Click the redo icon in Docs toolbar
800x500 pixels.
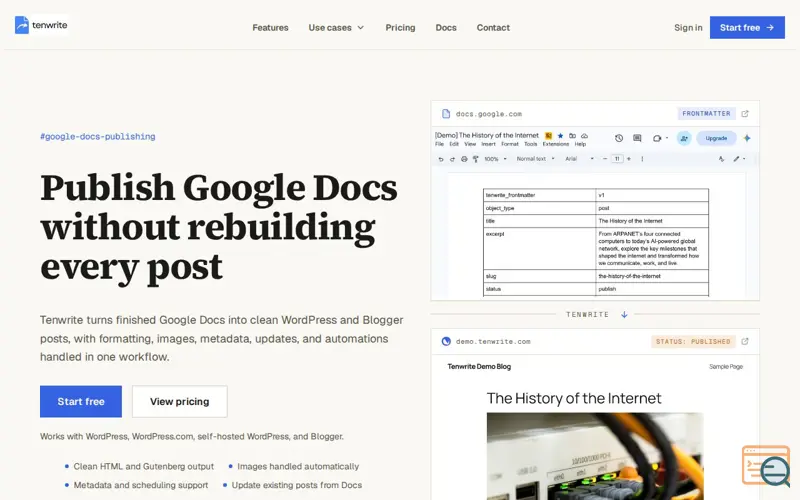(452, 159)
